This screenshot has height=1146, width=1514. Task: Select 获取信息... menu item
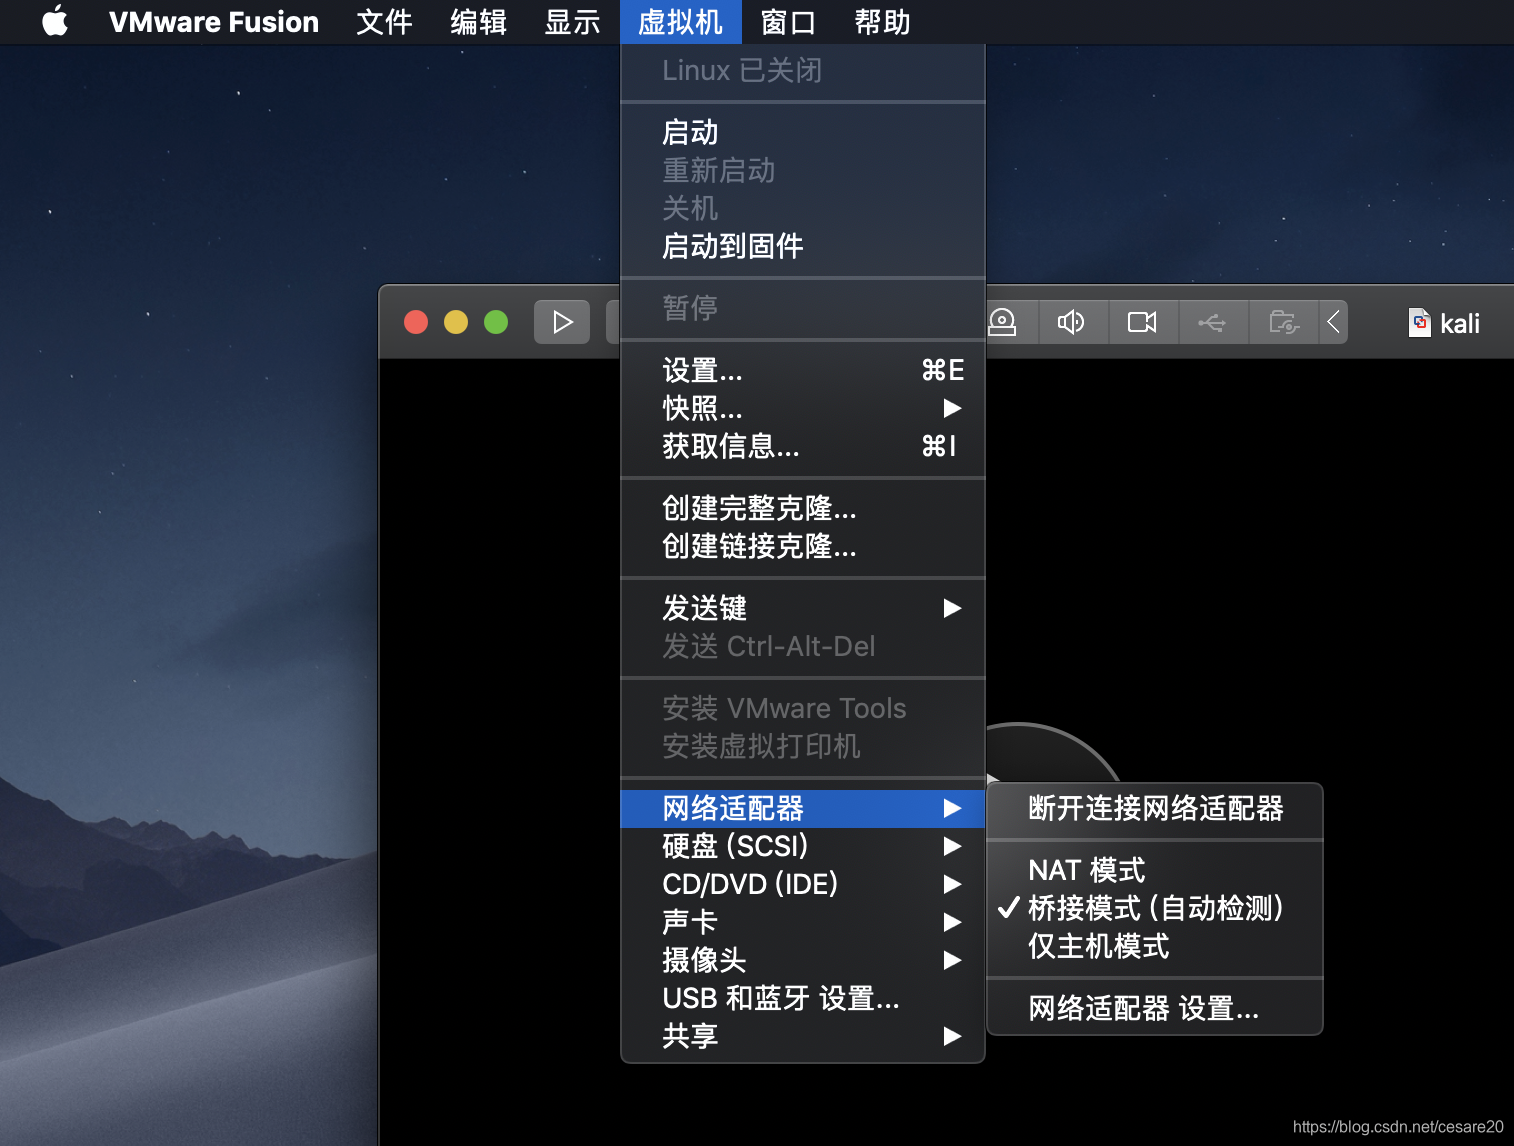tap(803, 446)
